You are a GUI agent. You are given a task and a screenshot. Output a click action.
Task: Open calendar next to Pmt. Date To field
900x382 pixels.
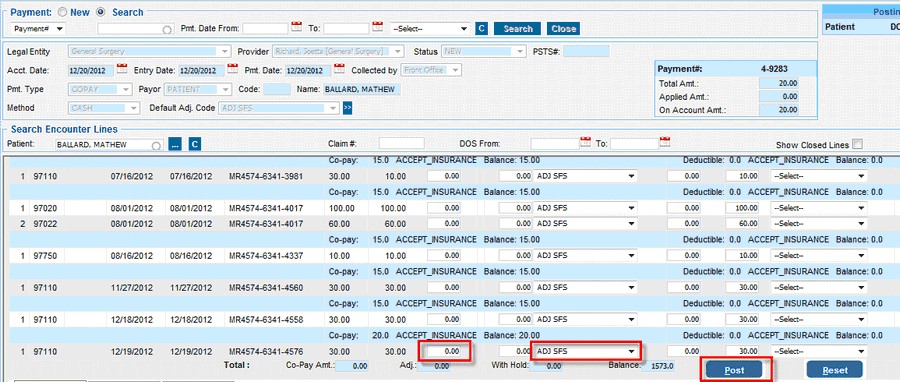point(377,26)
